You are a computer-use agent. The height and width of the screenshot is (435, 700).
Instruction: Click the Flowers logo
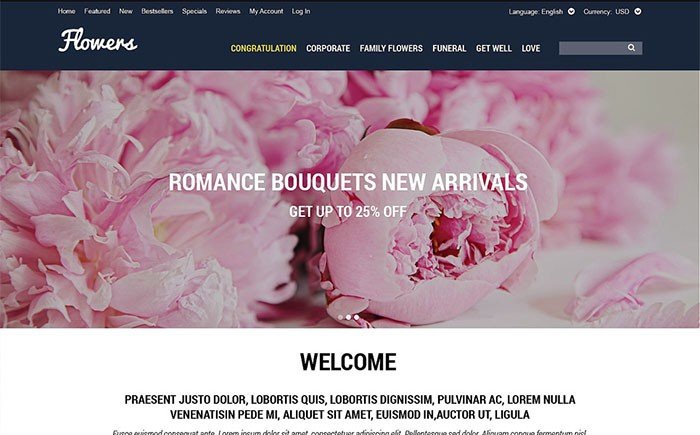[98, 41]
